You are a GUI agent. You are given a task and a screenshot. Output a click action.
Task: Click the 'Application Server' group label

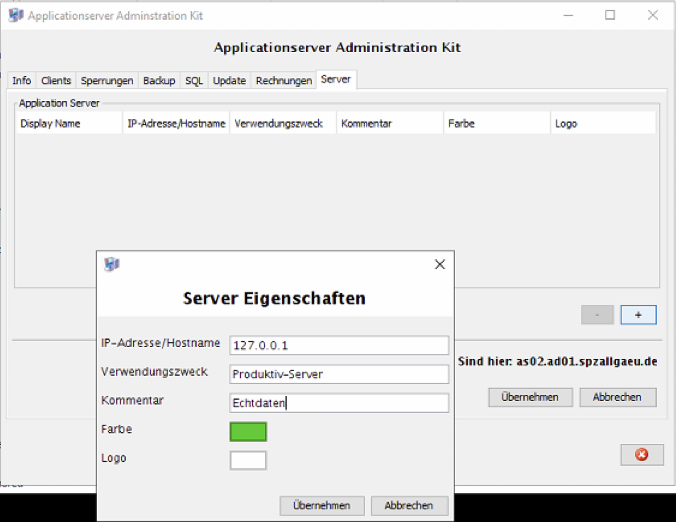(x=59, y=103)
